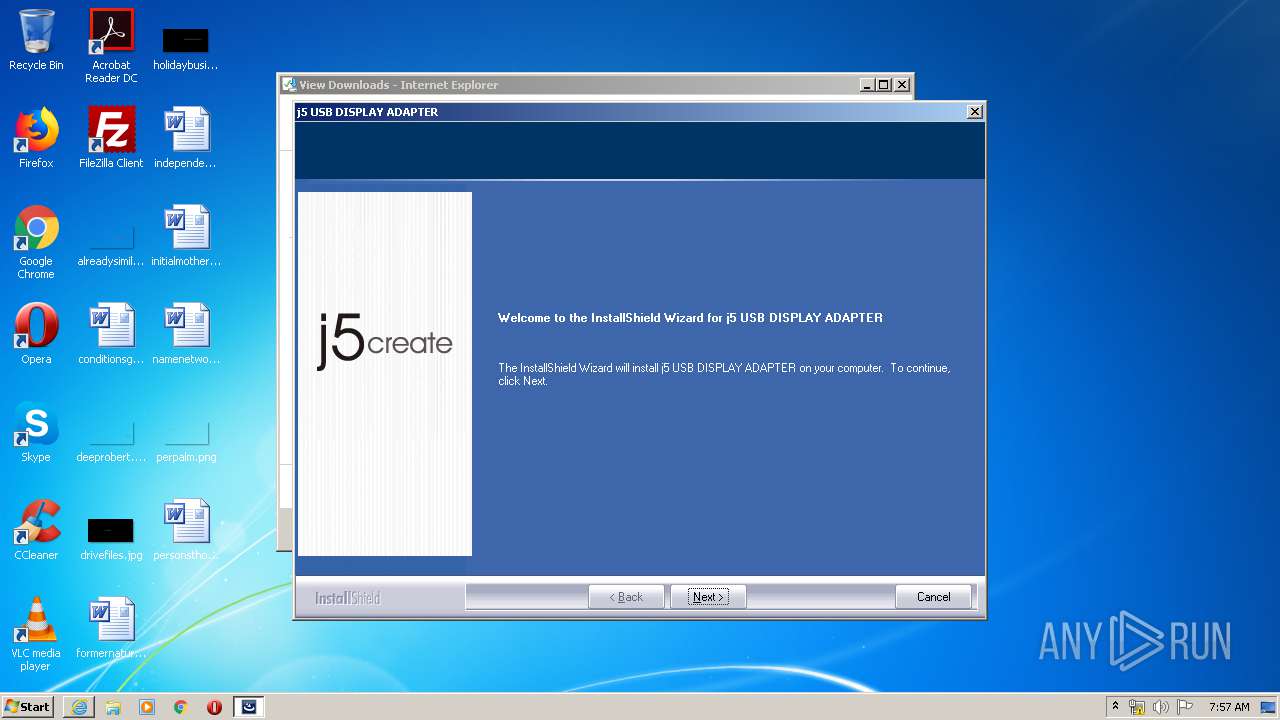Open the 7:57 AM taskbar clock

[1229, 707]
